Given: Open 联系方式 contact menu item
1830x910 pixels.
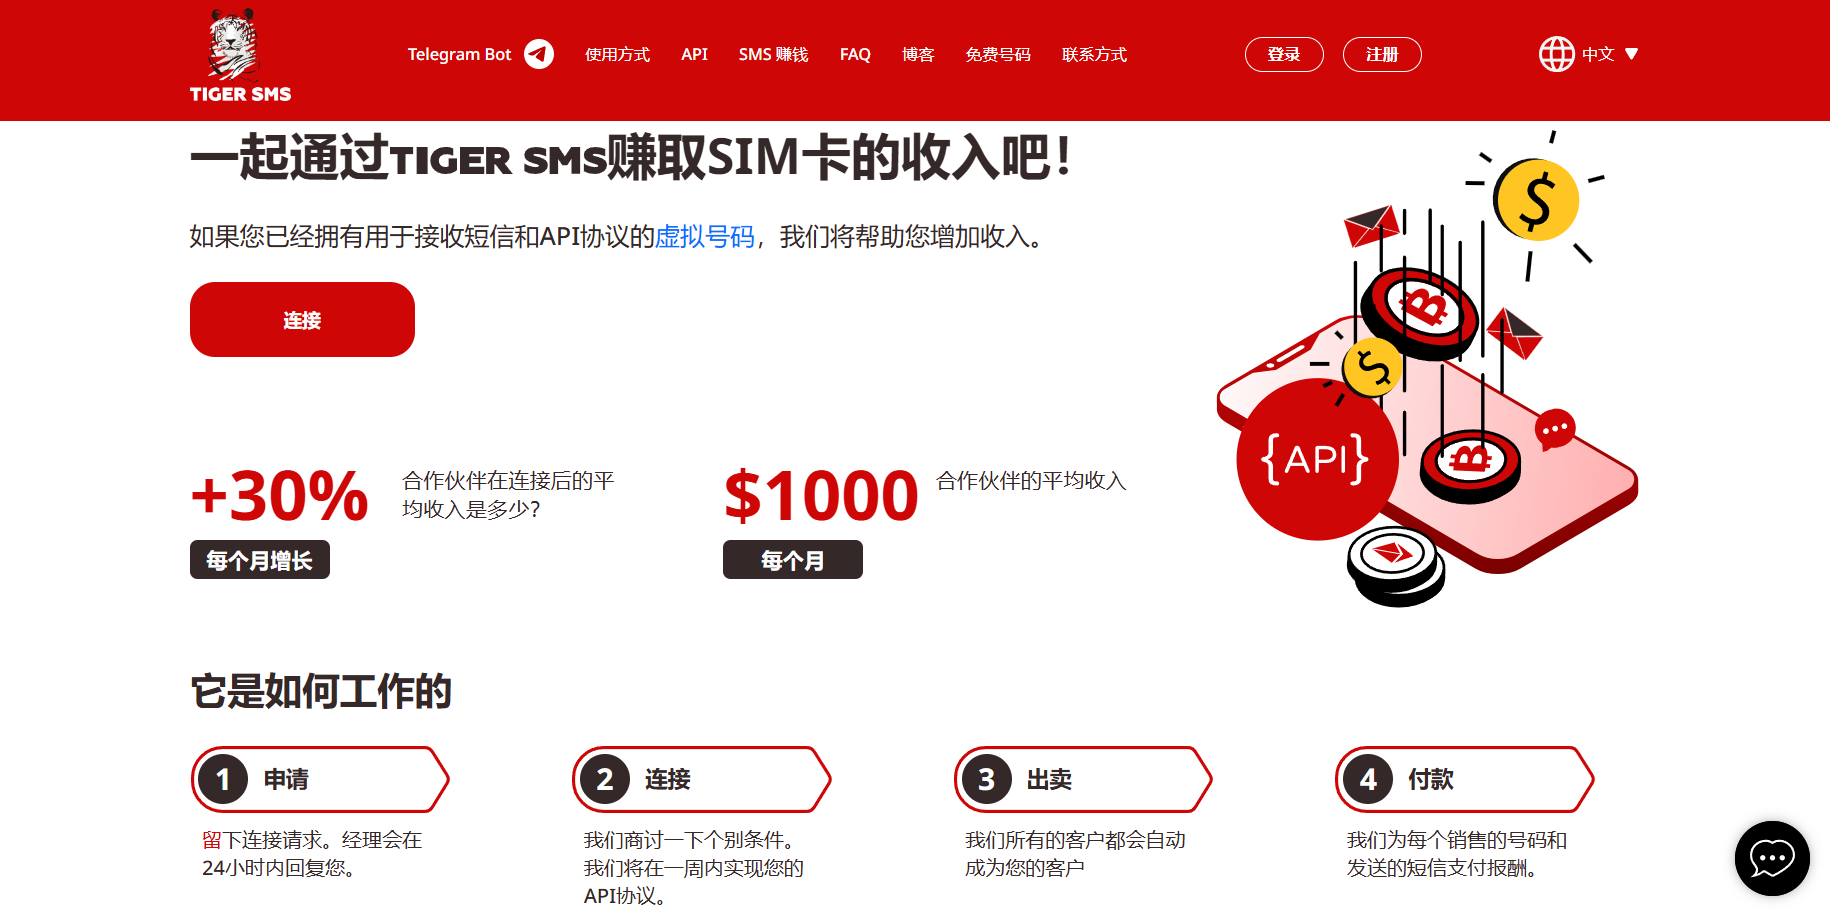Looking at the screenshot, I should point(1094,54).
